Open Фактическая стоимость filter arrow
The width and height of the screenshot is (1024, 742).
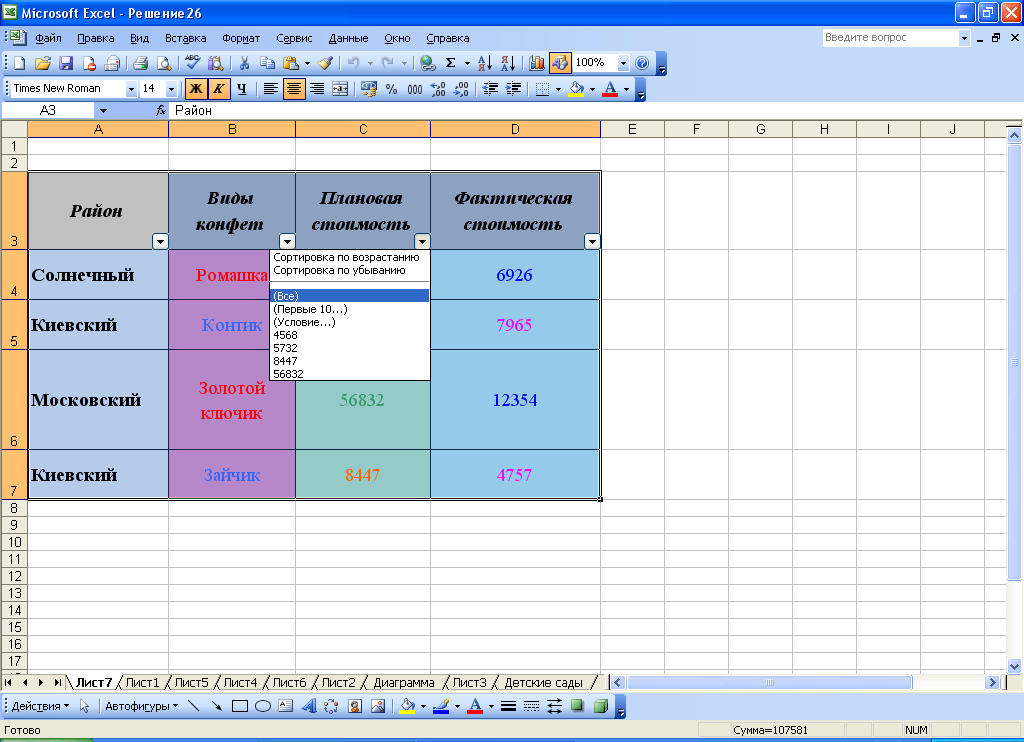(592, 242)
